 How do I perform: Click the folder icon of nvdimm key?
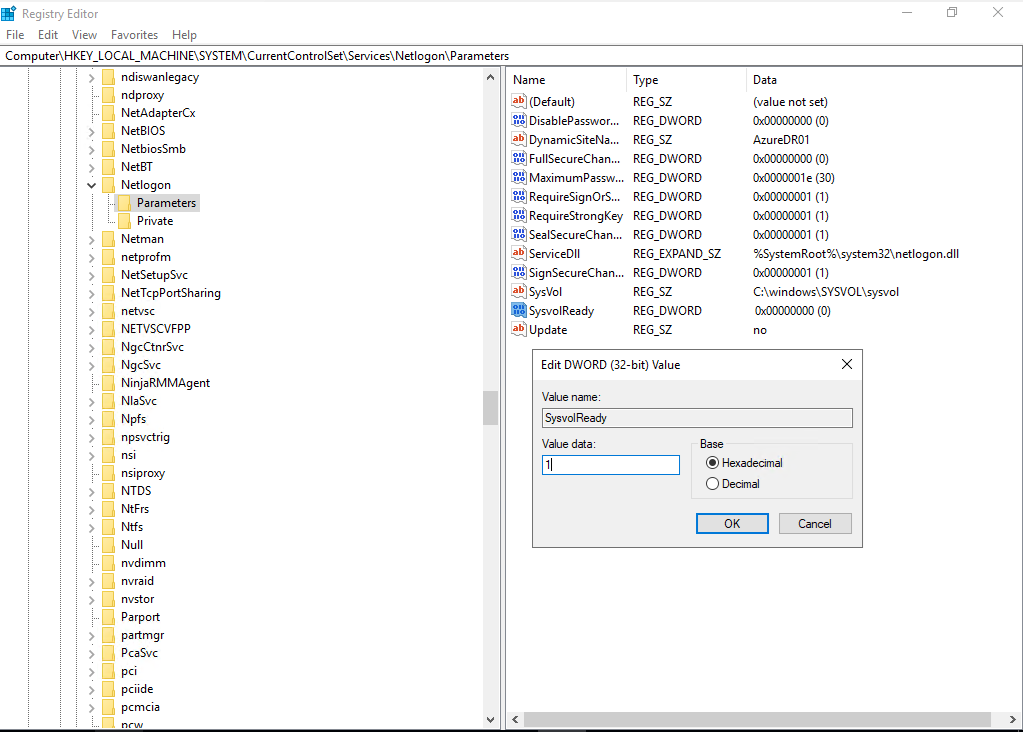tap(108, 563)
